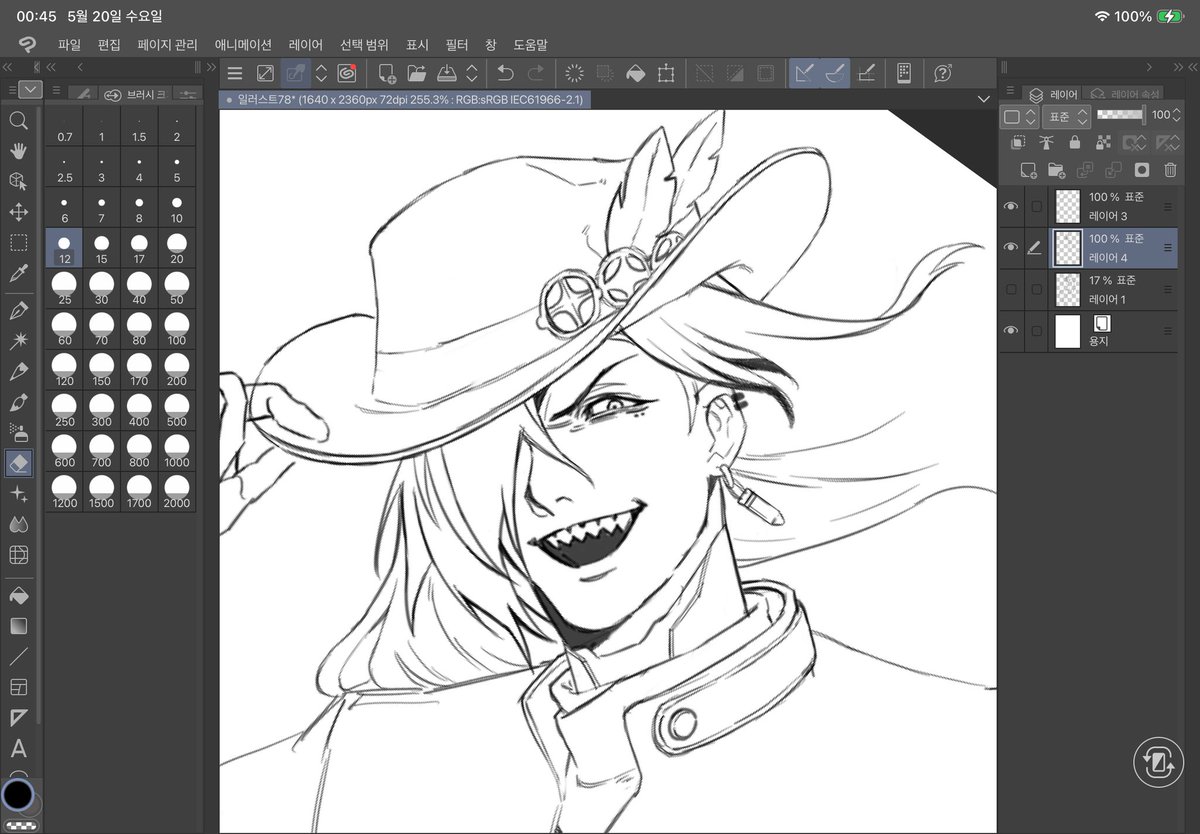The width and height of the screenshot is (1200, 834).
Task: Create layer mask icon
Action: 1141,170
